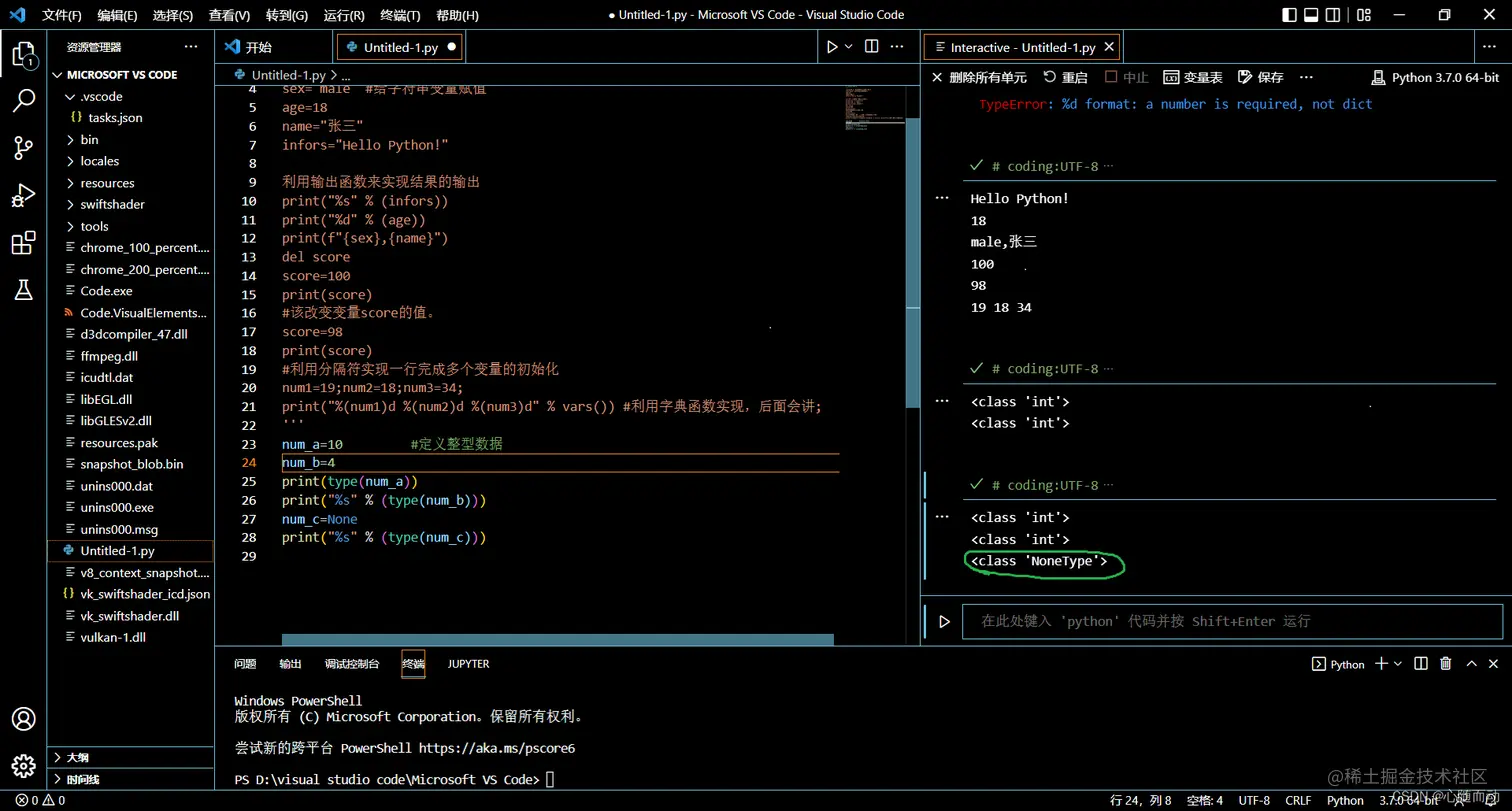1512x811 pixels.
Task: Click the editor horizontal scrollbar
Action: tap(560, 640)
